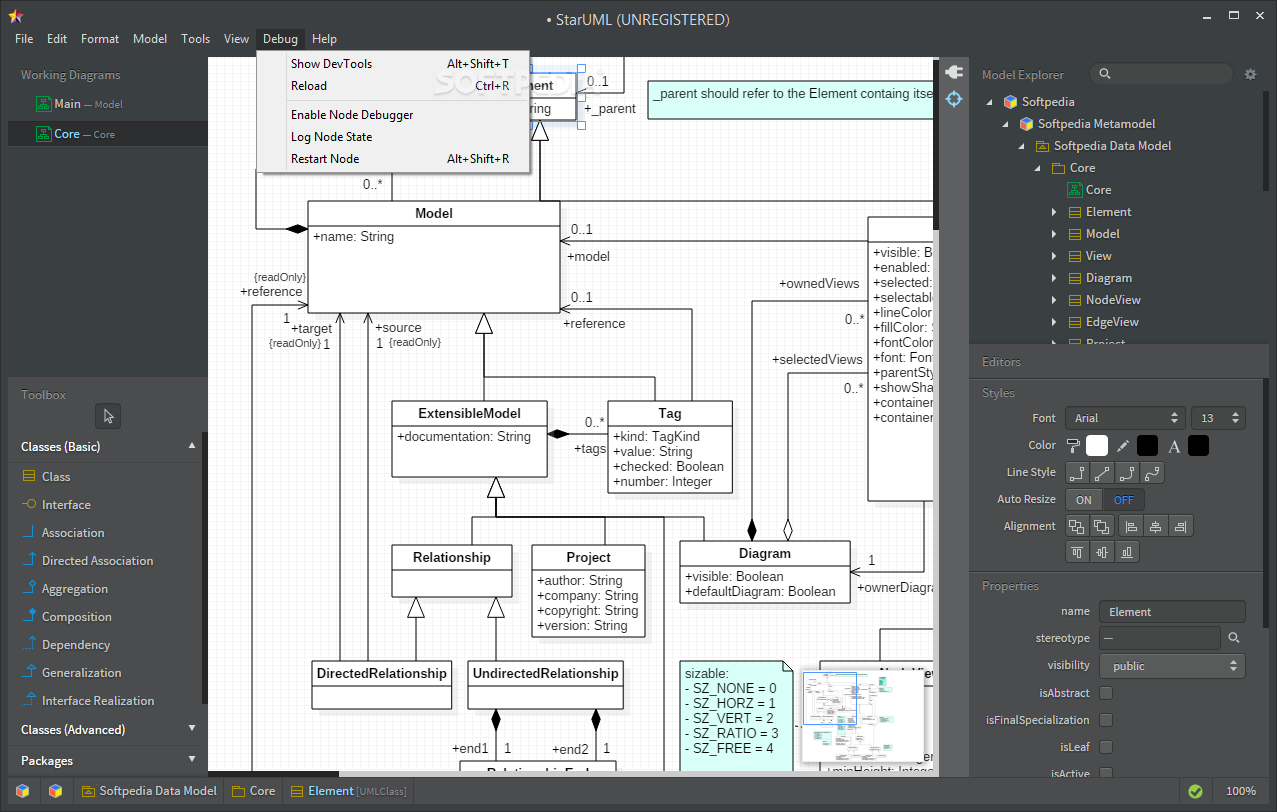Check the isLeaf checkbox
Screen dimensions: 1277x812
point(1106,747)
